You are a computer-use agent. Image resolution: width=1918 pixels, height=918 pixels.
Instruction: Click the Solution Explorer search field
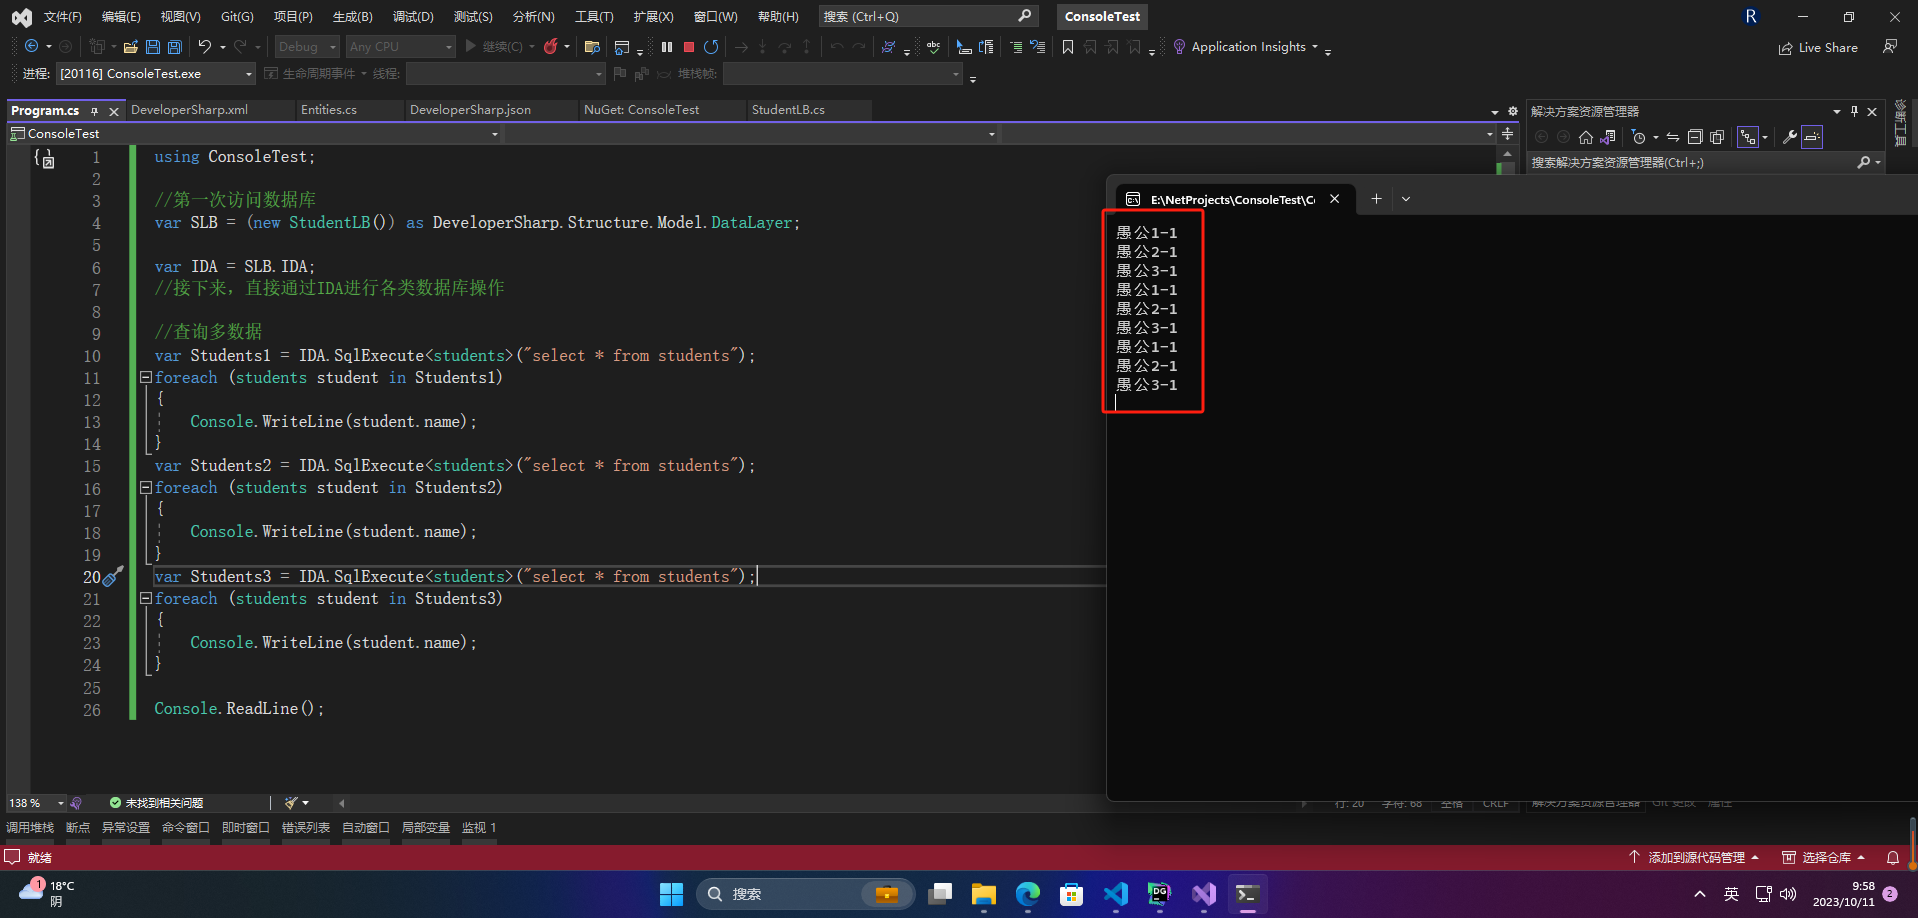point(1706,162)
